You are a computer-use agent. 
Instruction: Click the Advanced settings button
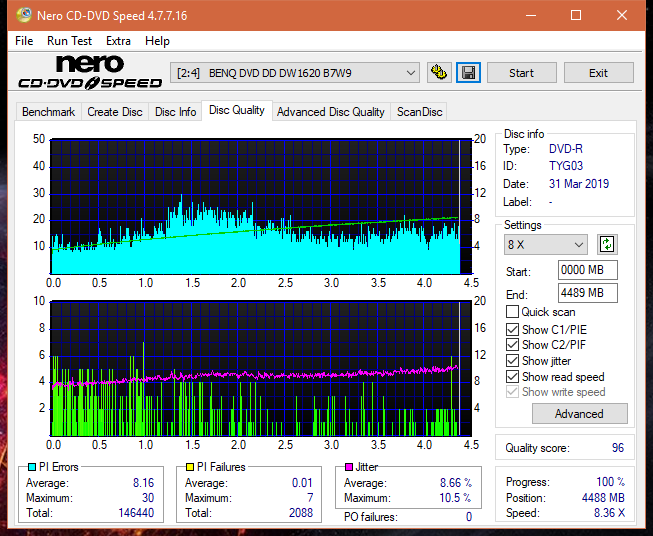point(579,414)
